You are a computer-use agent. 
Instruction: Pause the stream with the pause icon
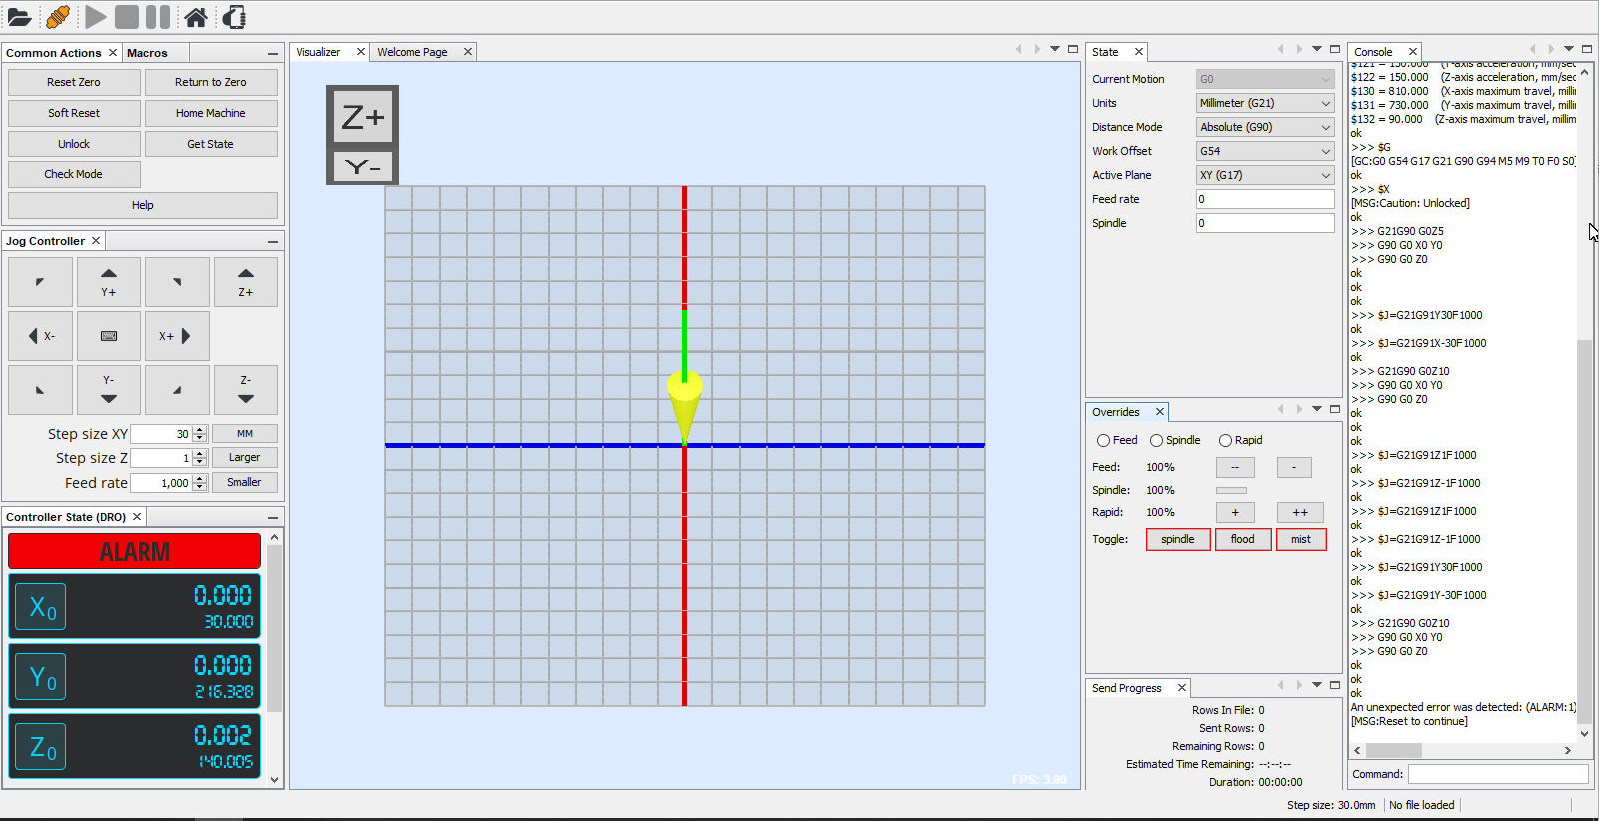click(x=158, y=17)
